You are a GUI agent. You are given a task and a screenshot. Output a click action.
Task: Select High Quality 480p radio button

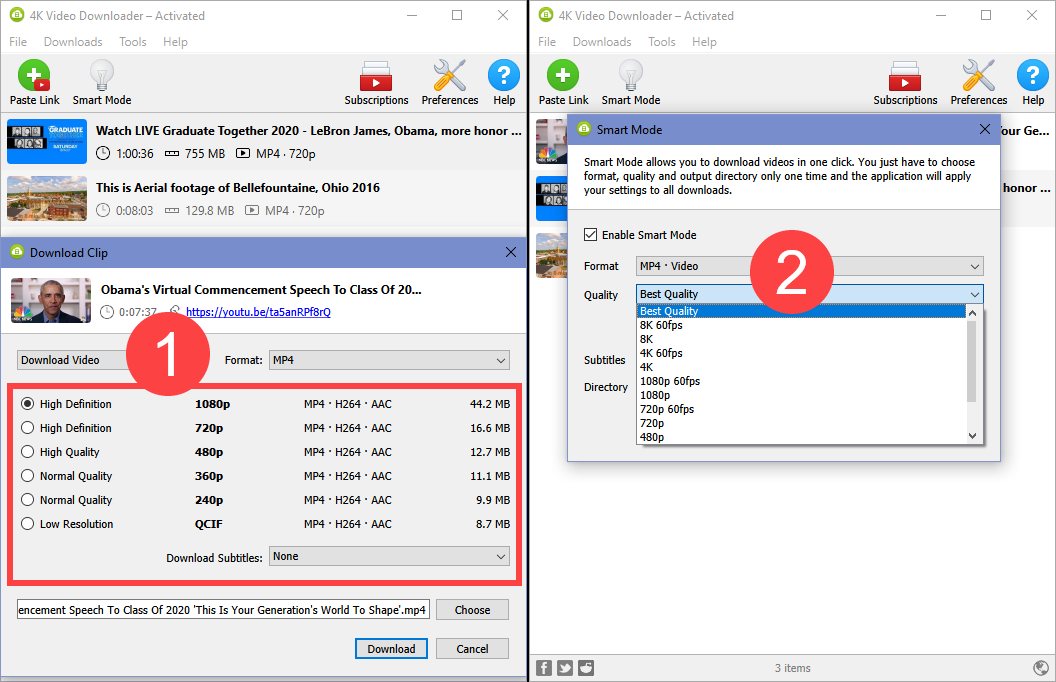[28, 452]
